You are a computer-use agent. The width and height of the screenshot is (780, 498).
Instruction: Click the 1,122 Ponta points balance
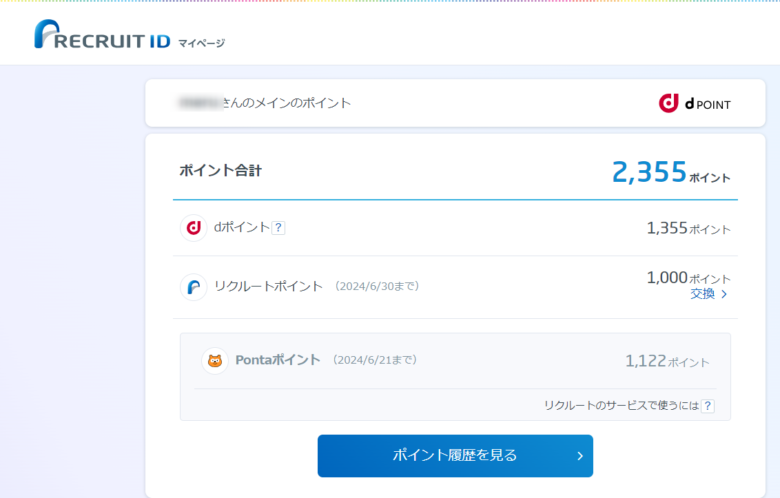coord(645,361)
